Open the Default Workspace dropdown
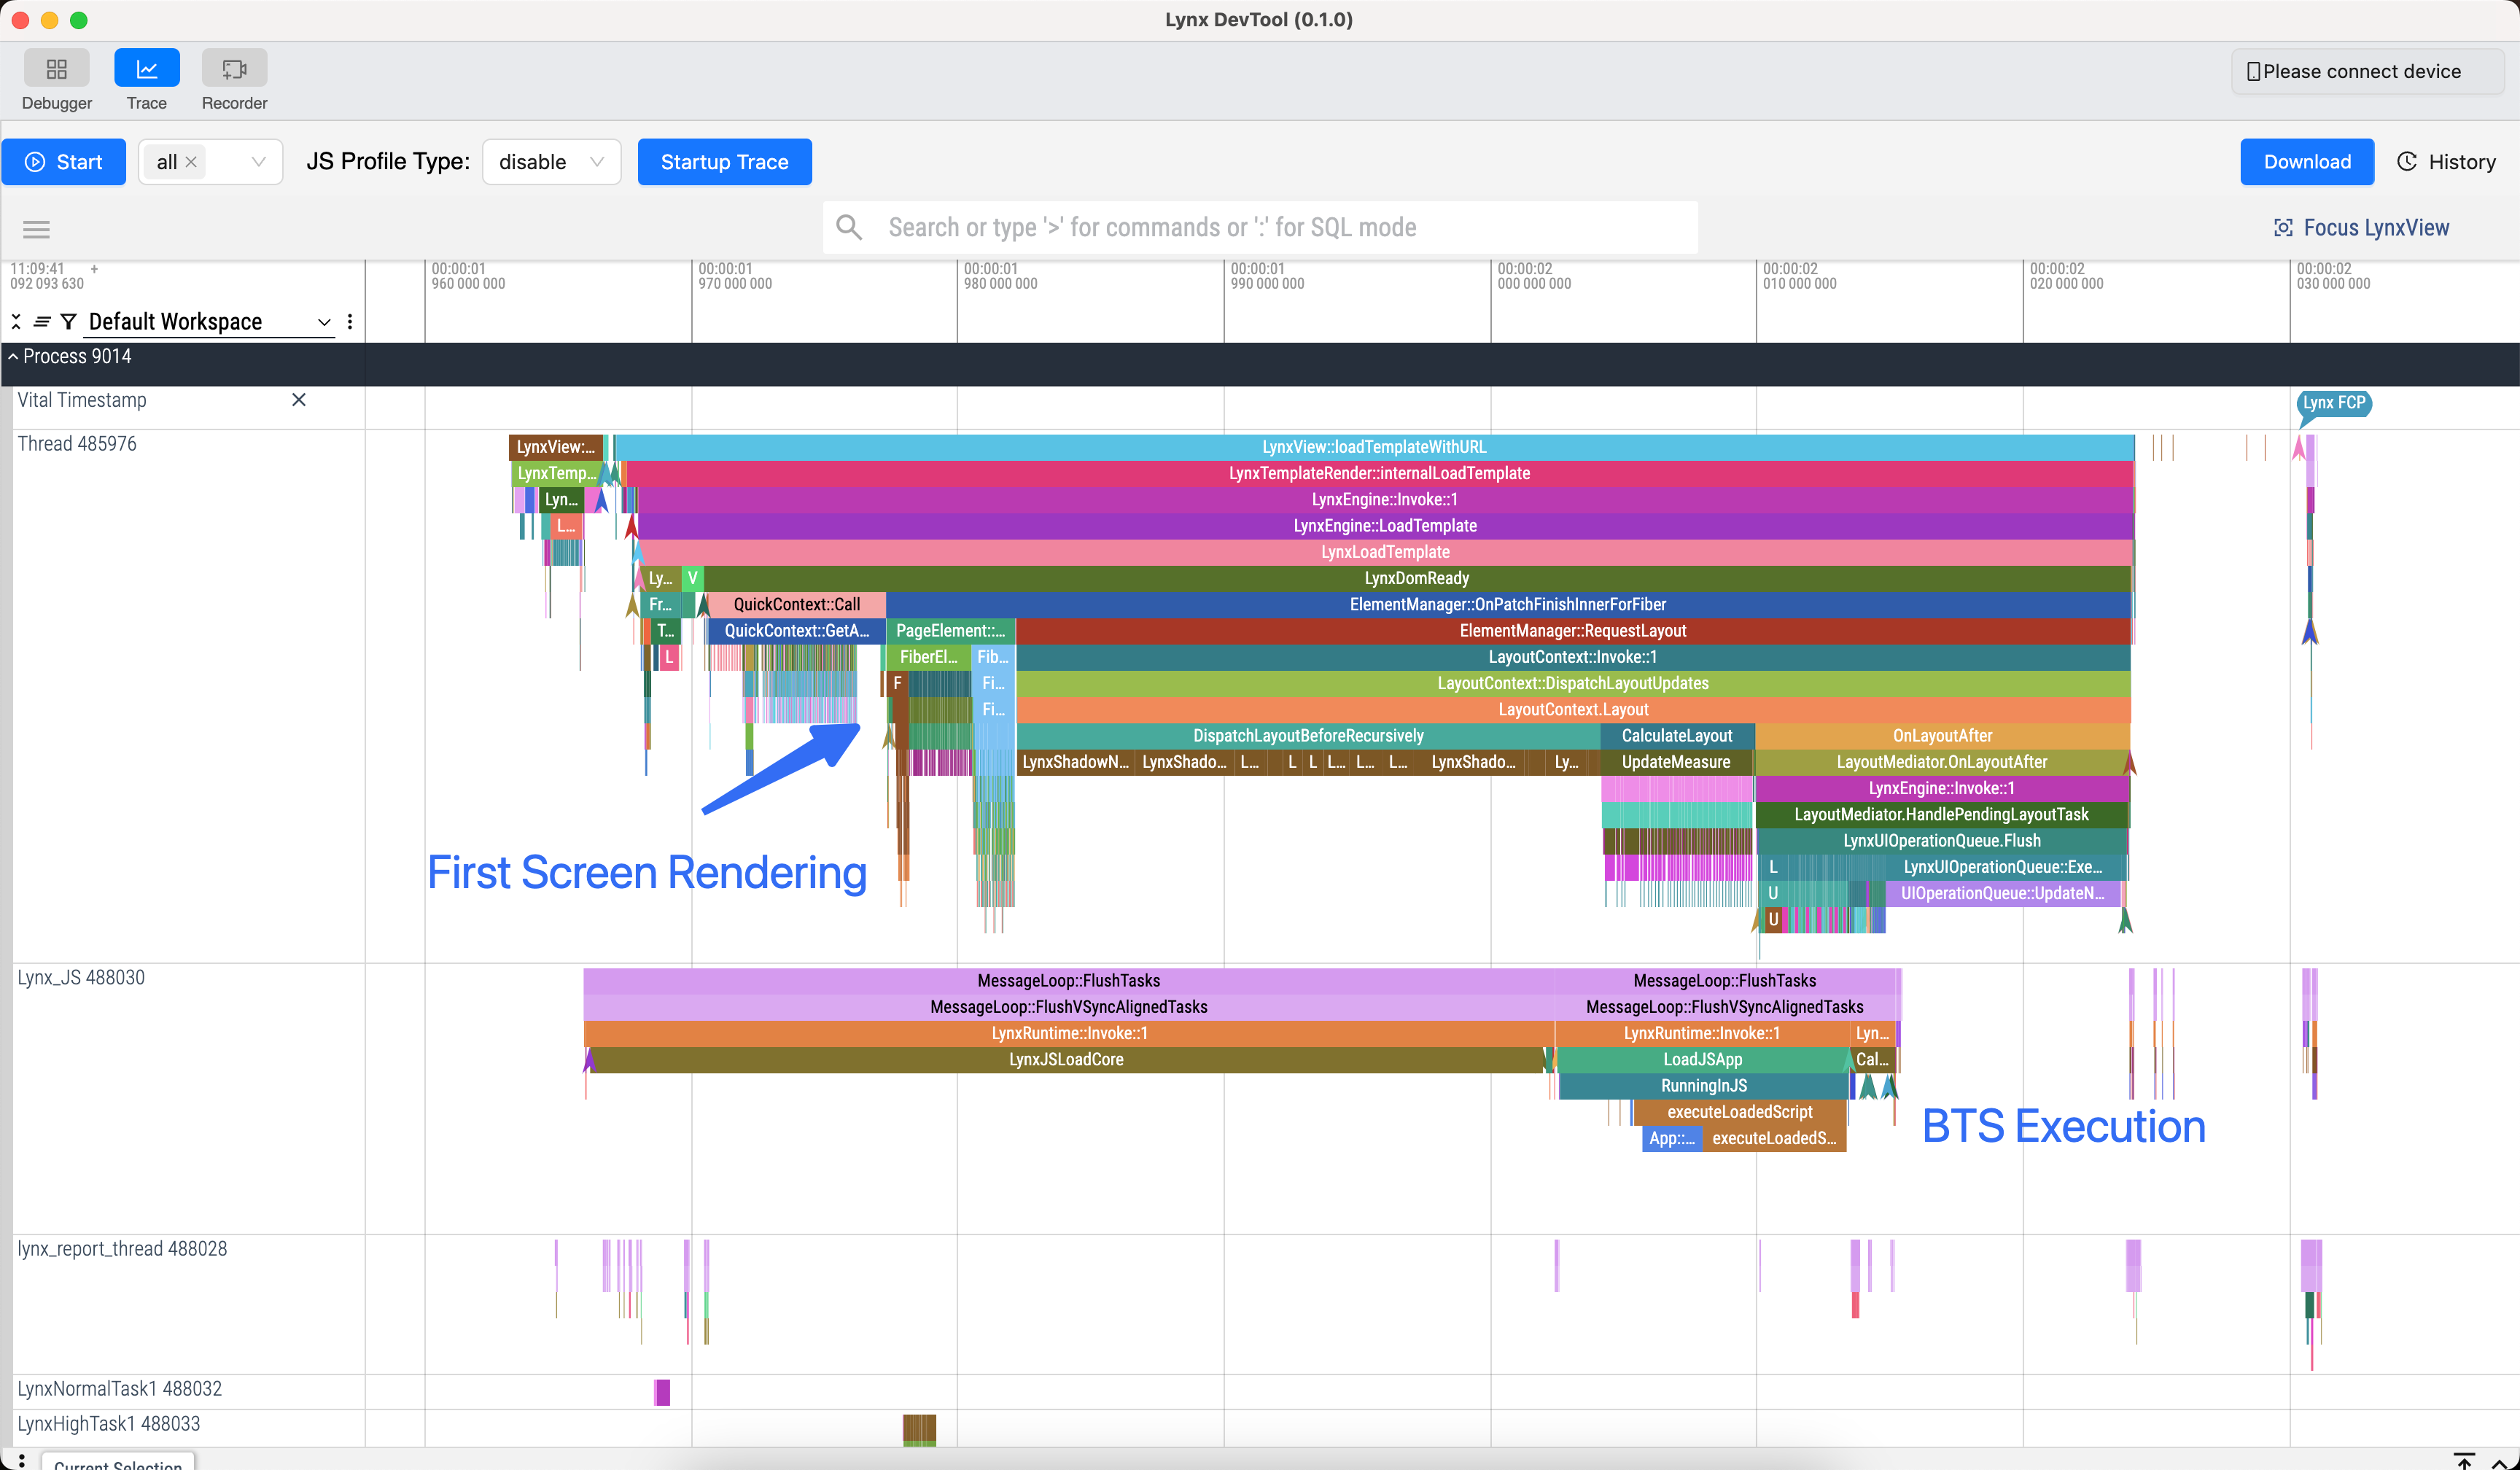 [210, 321]
